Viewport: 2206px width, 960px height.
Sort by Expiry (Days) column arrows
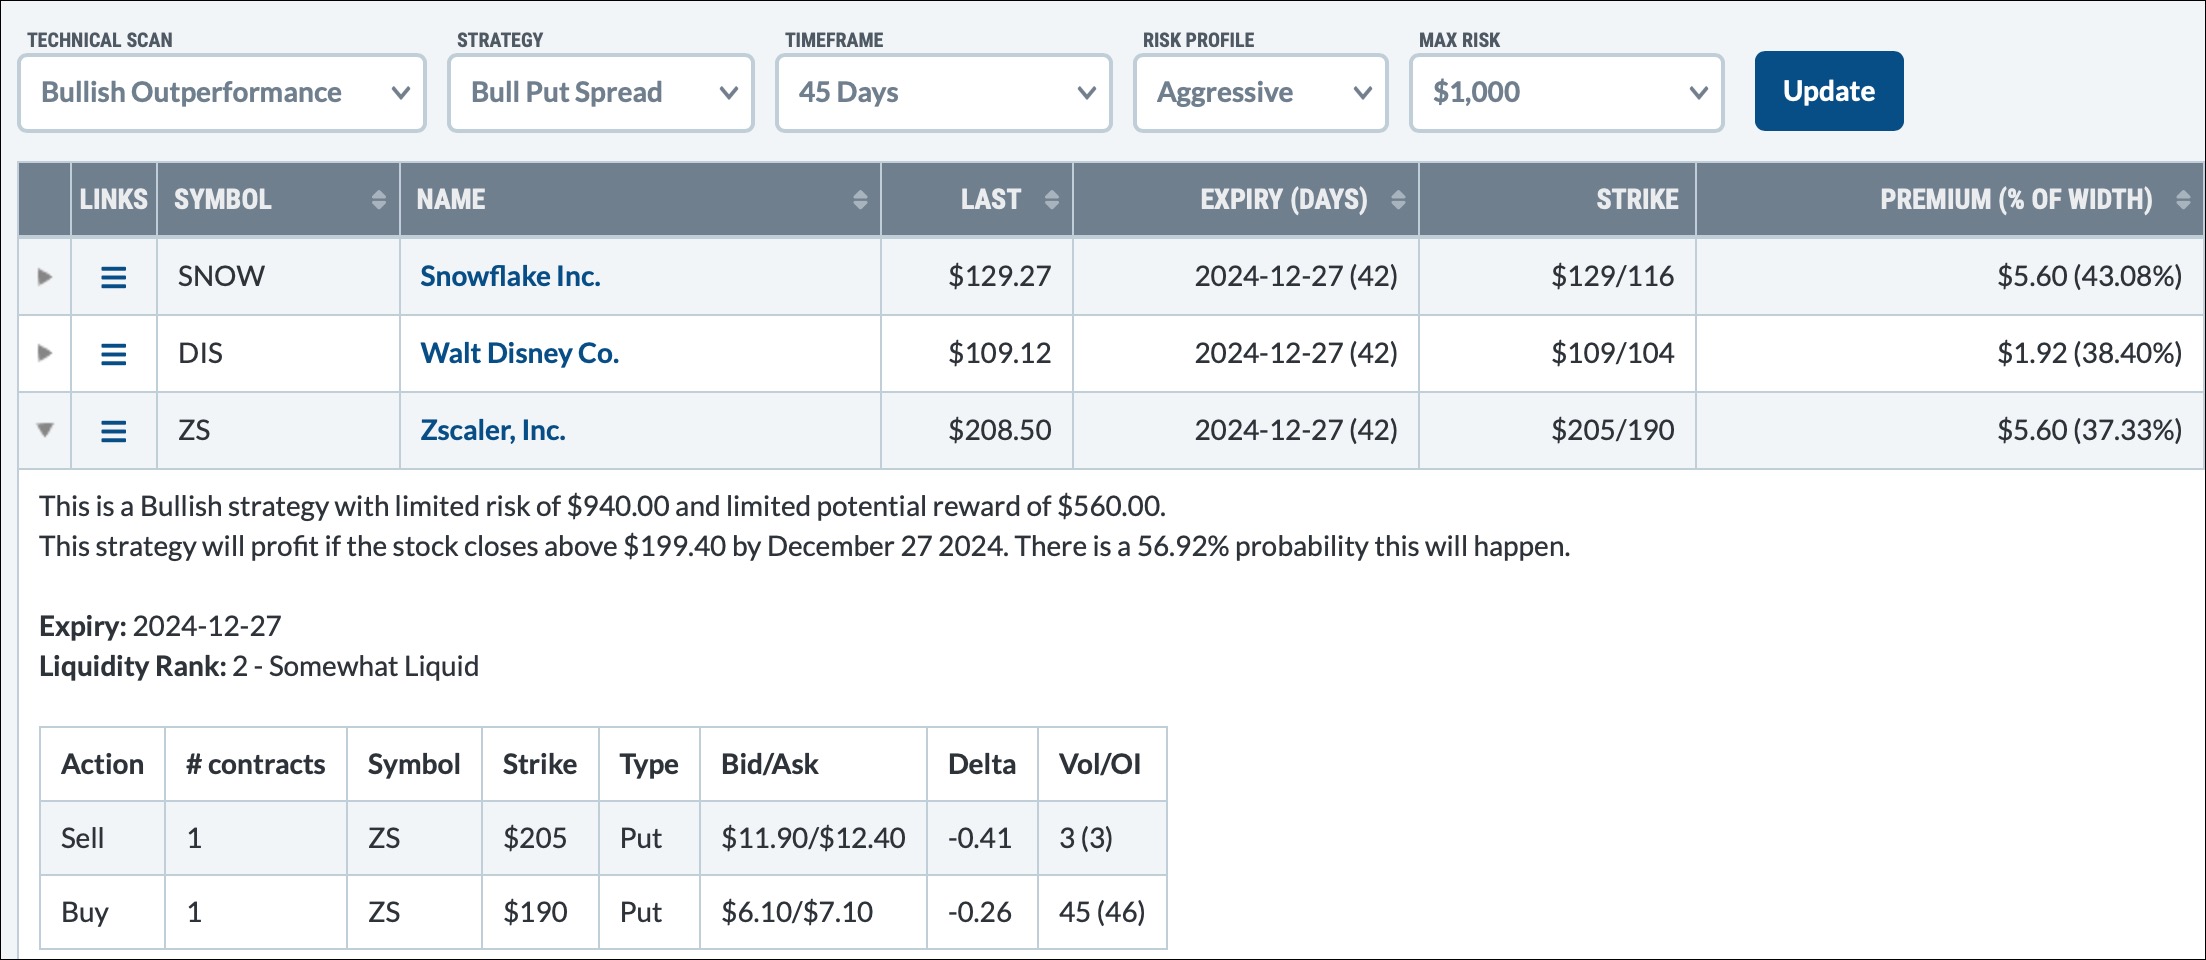pyautogui.click(x=1398, y=200)
